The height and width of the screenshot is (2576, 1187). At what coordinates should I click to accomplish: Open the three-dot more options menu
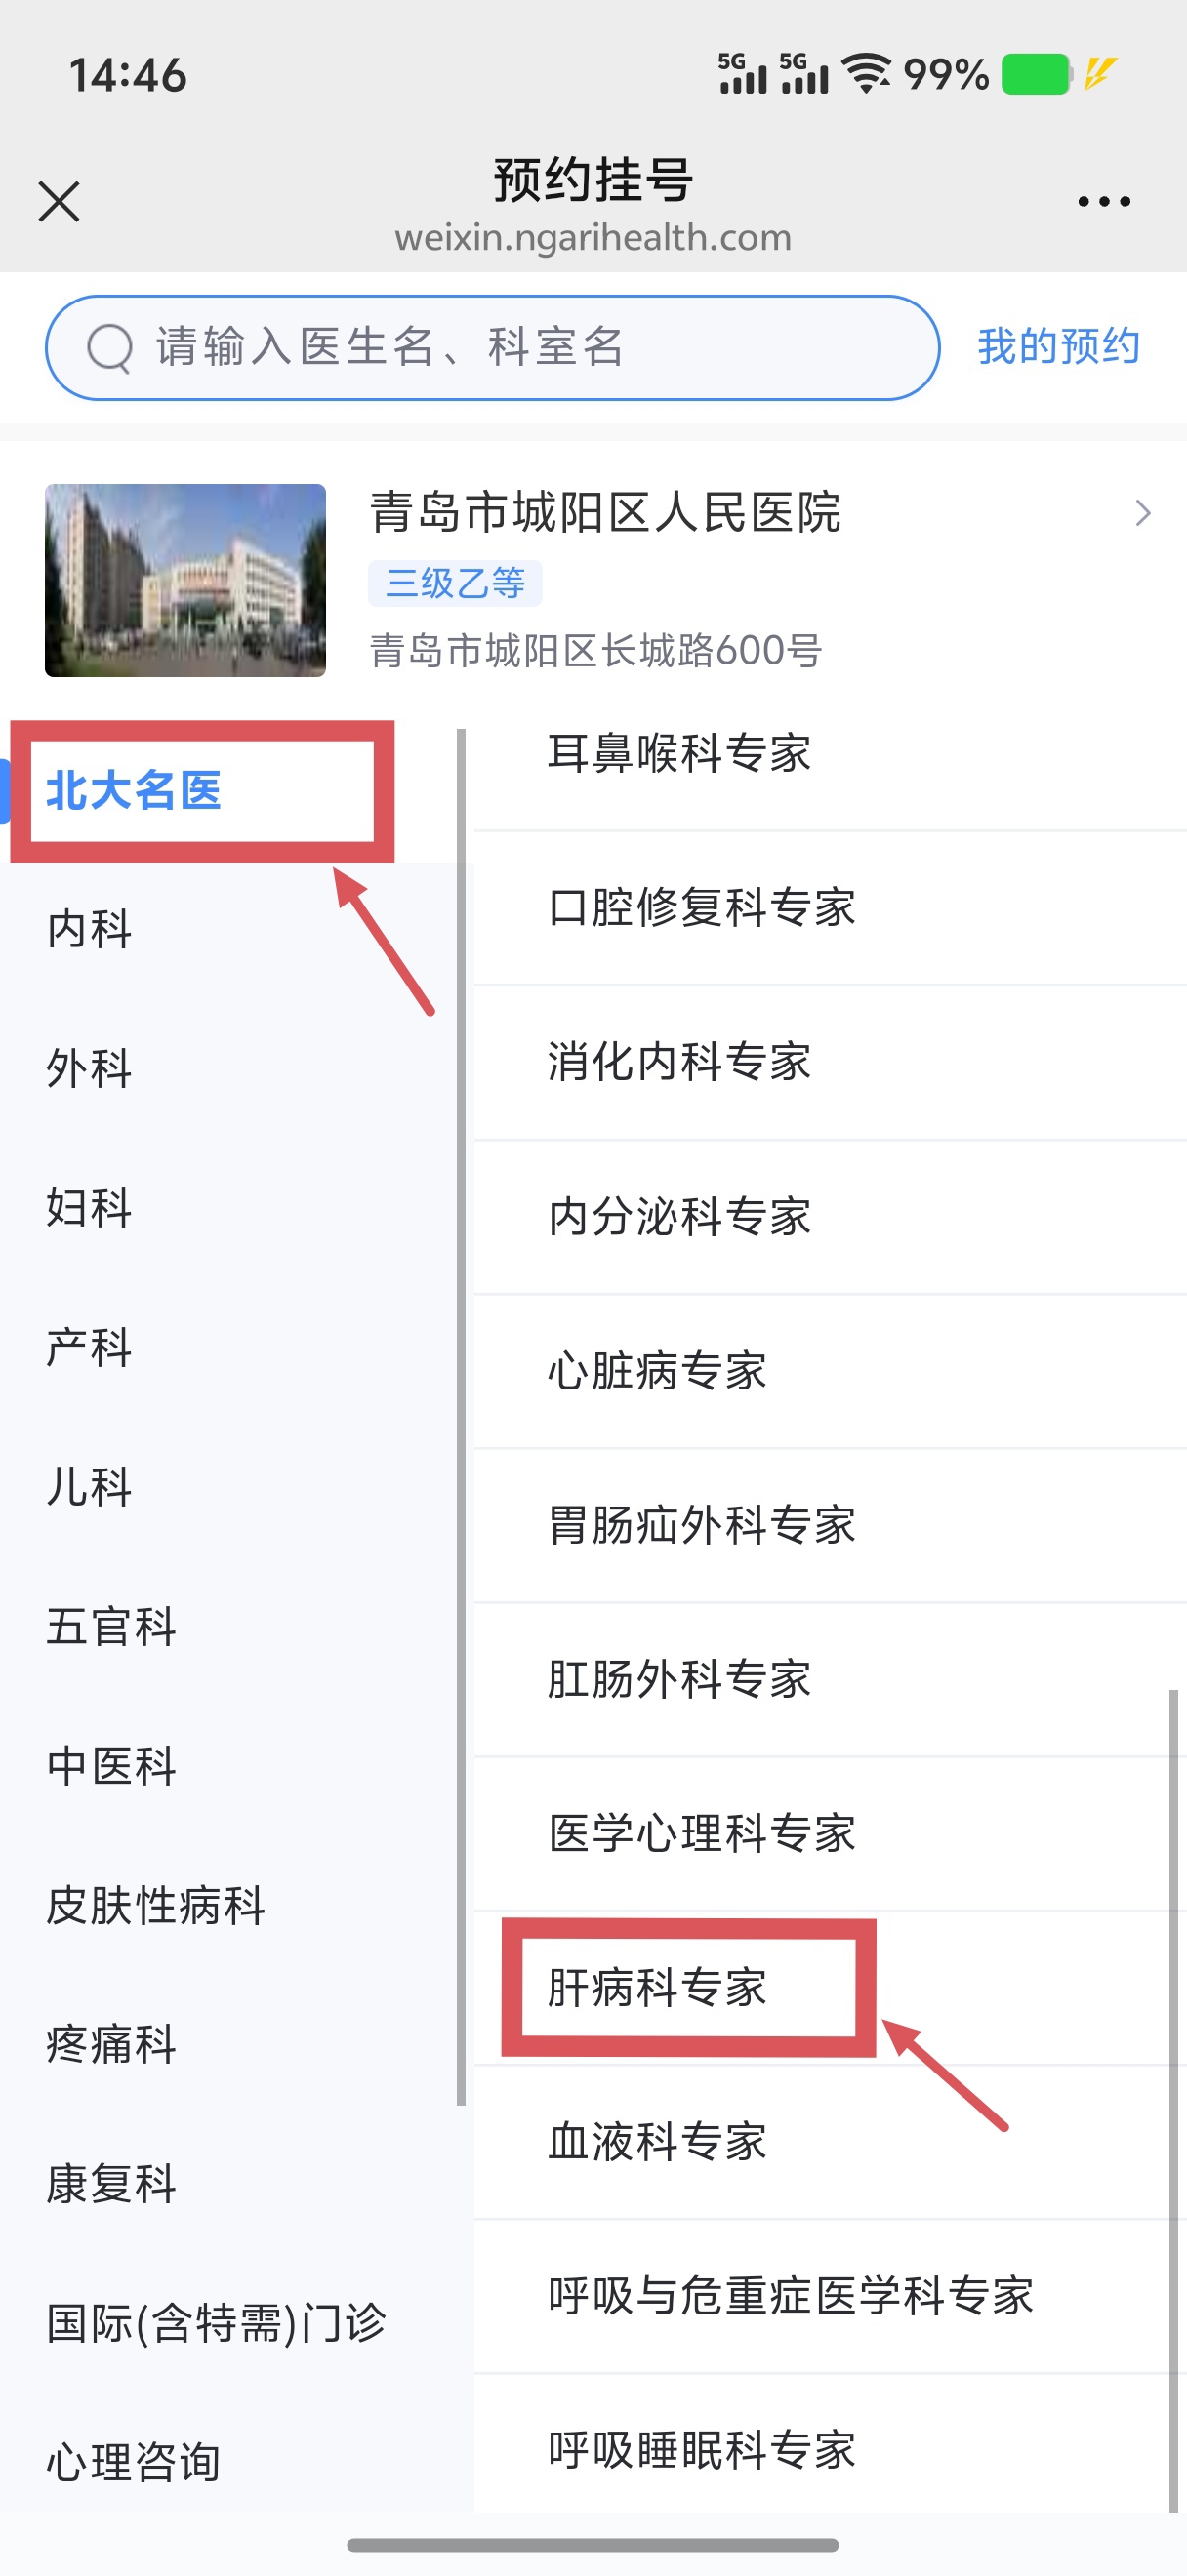pyautogui.click(x=1103, y=202)
